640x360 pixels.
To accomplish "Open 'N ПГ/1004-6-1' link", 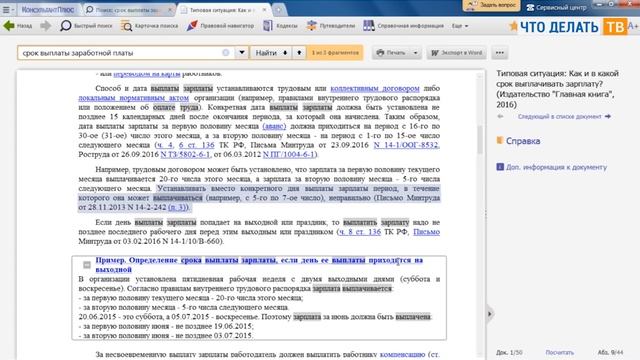I will point(289,154).
